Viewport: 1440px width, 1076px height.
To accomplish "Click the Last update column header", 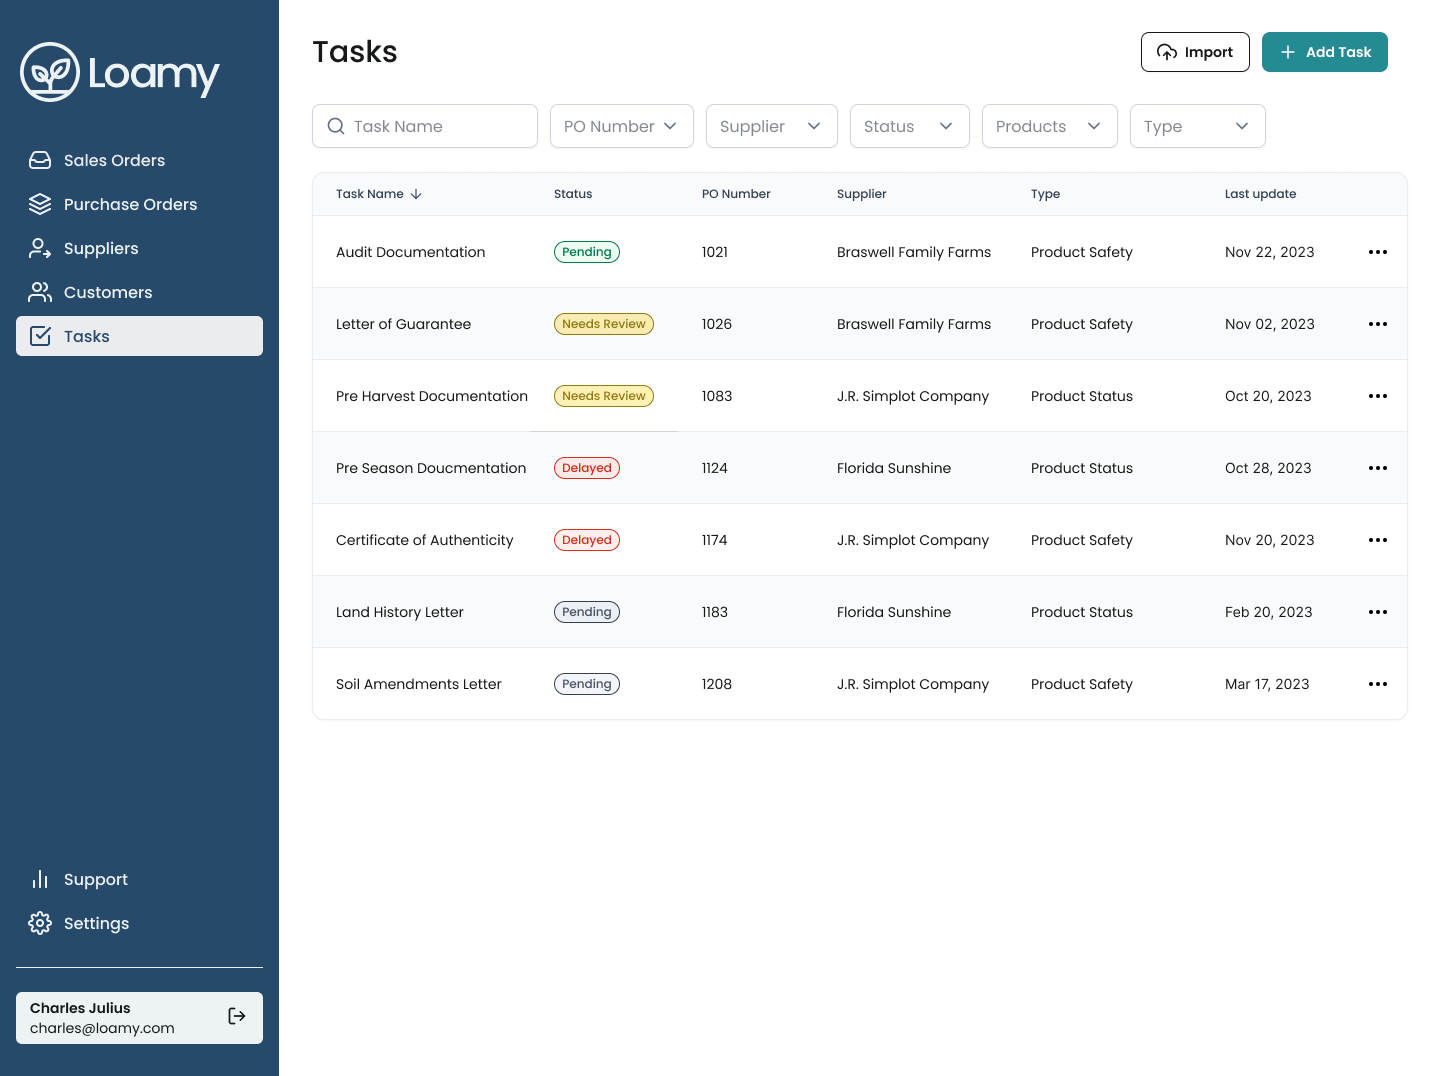I will [1260, 194].
